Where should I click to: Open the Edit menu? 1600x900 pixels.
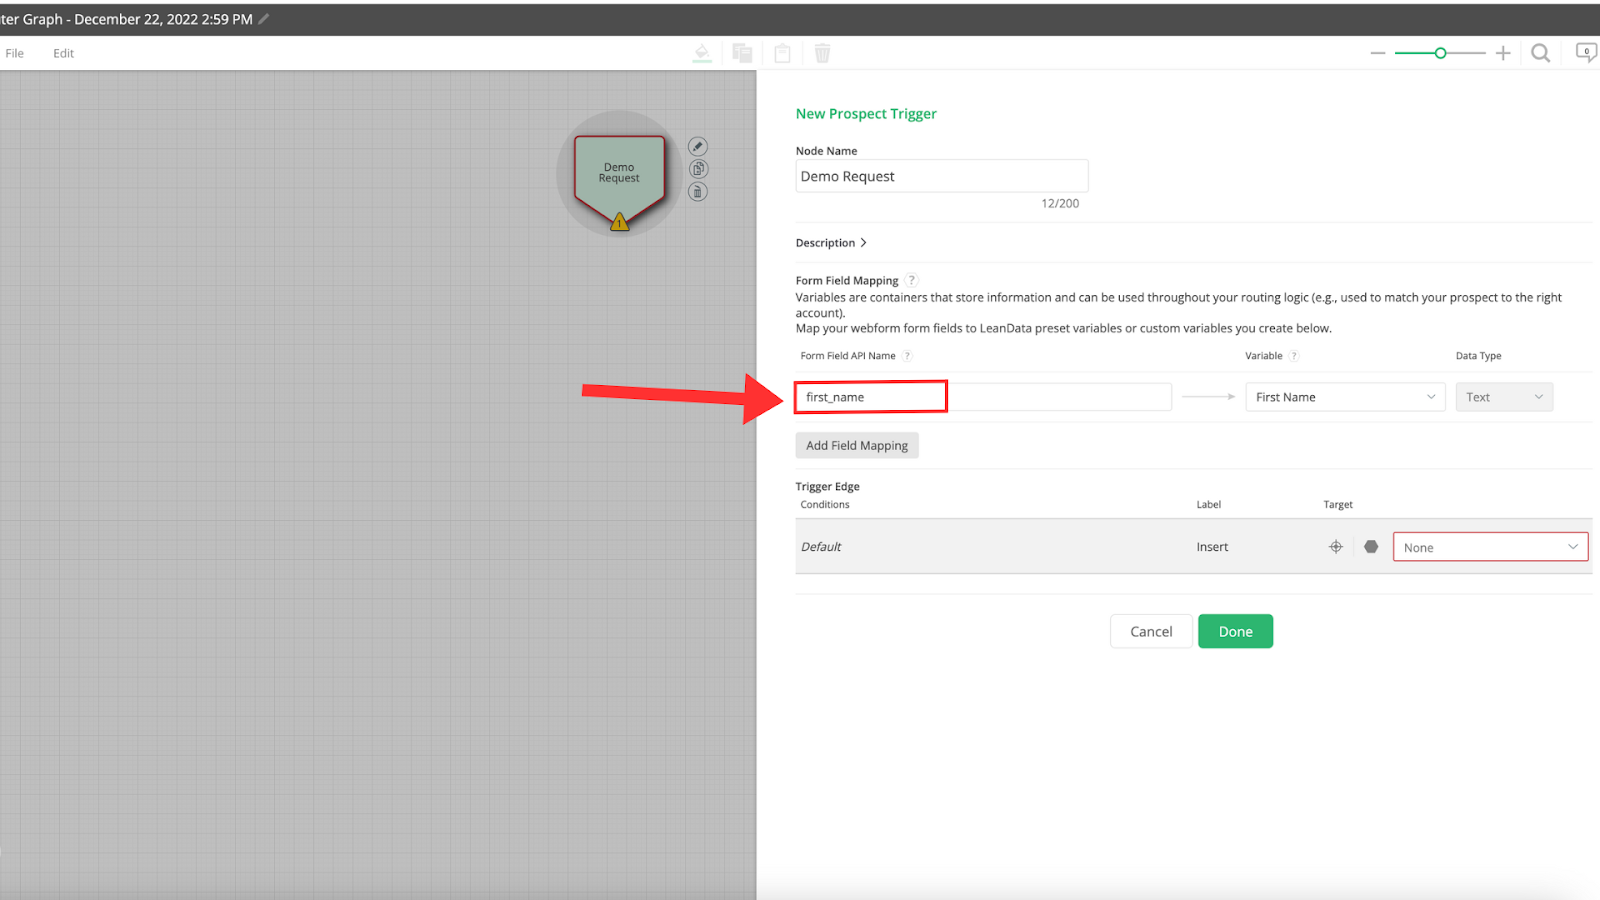click(64, 54)
